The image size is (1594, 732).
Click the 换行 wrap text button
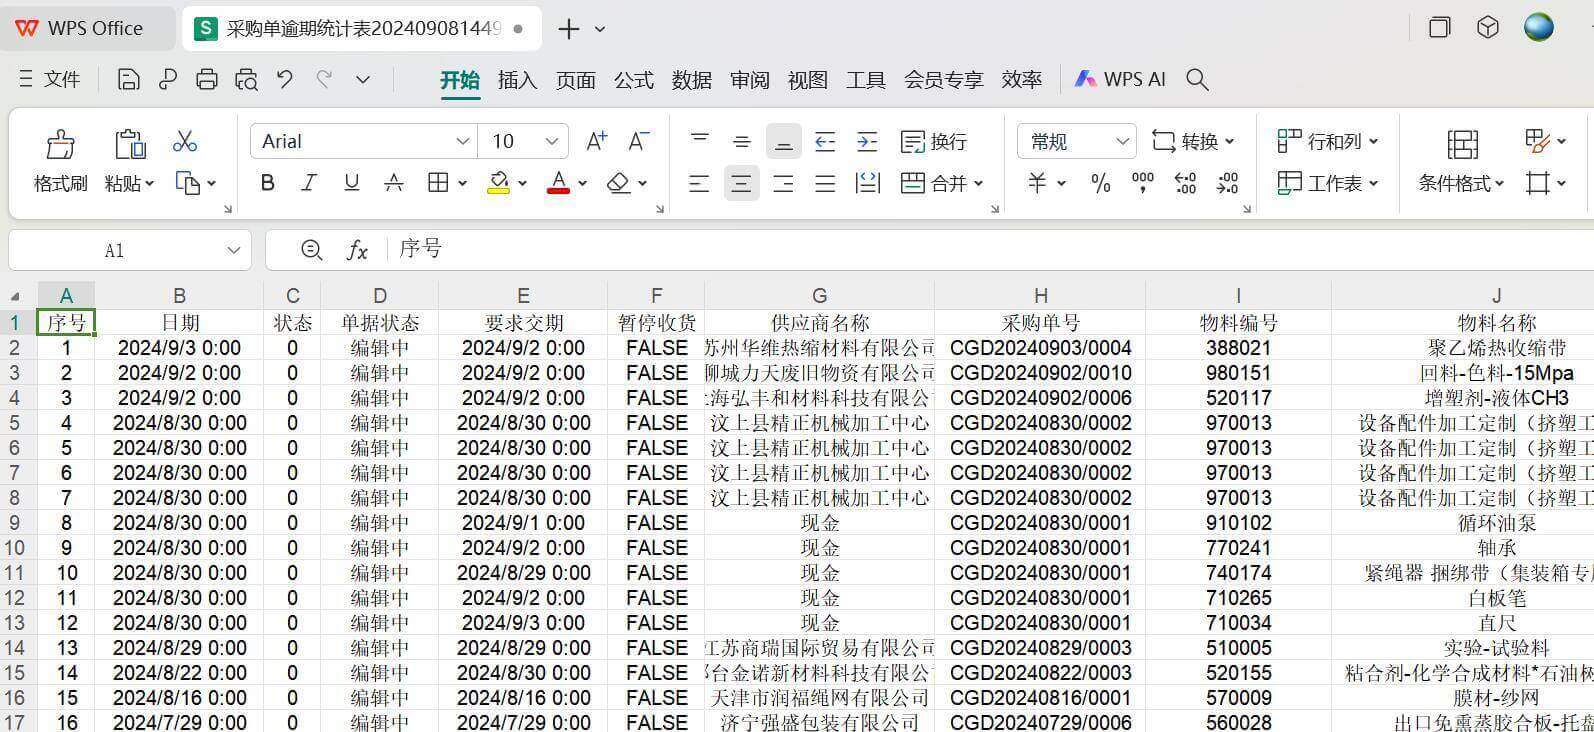coord(933,141)
